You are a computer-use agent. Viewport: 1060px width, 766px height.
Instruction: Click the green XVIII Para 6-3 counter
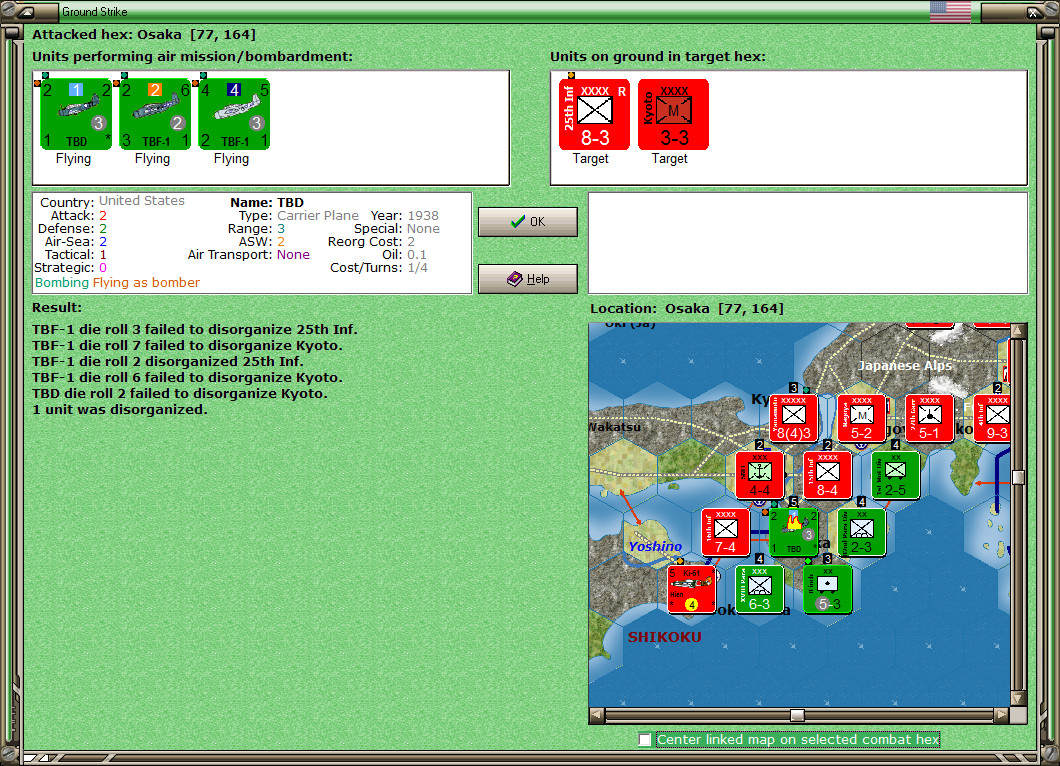coord(759,590)
